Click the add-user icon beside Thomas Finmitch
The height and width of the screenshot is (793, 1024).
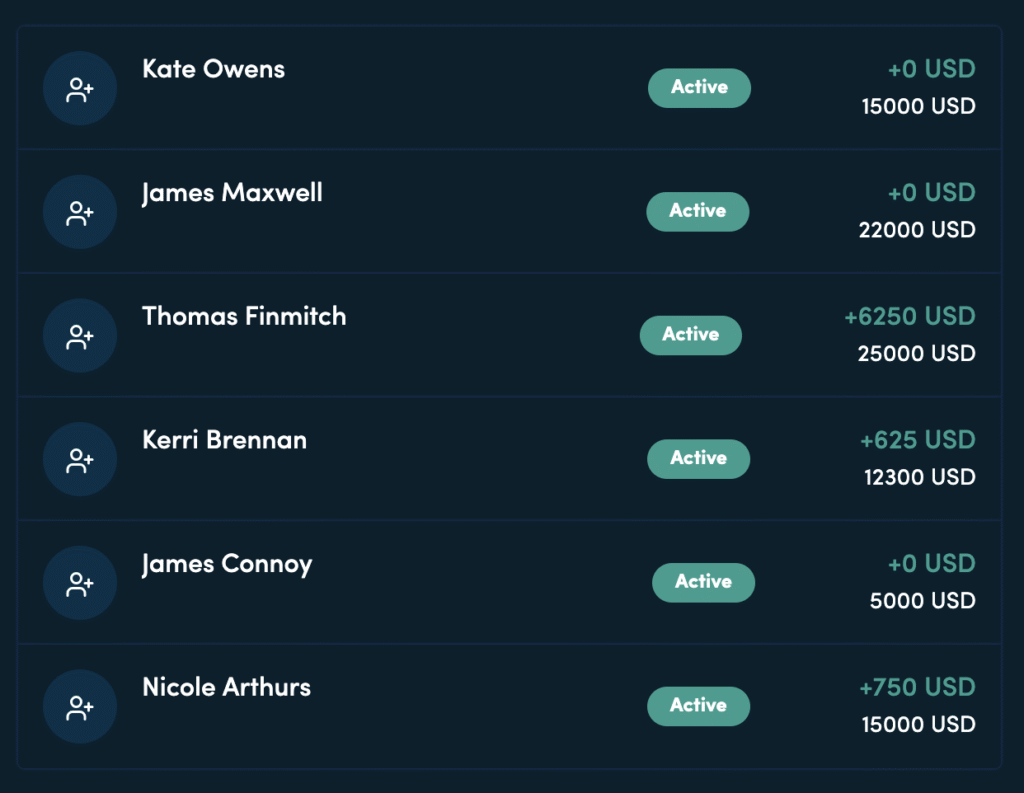(80, 336)
